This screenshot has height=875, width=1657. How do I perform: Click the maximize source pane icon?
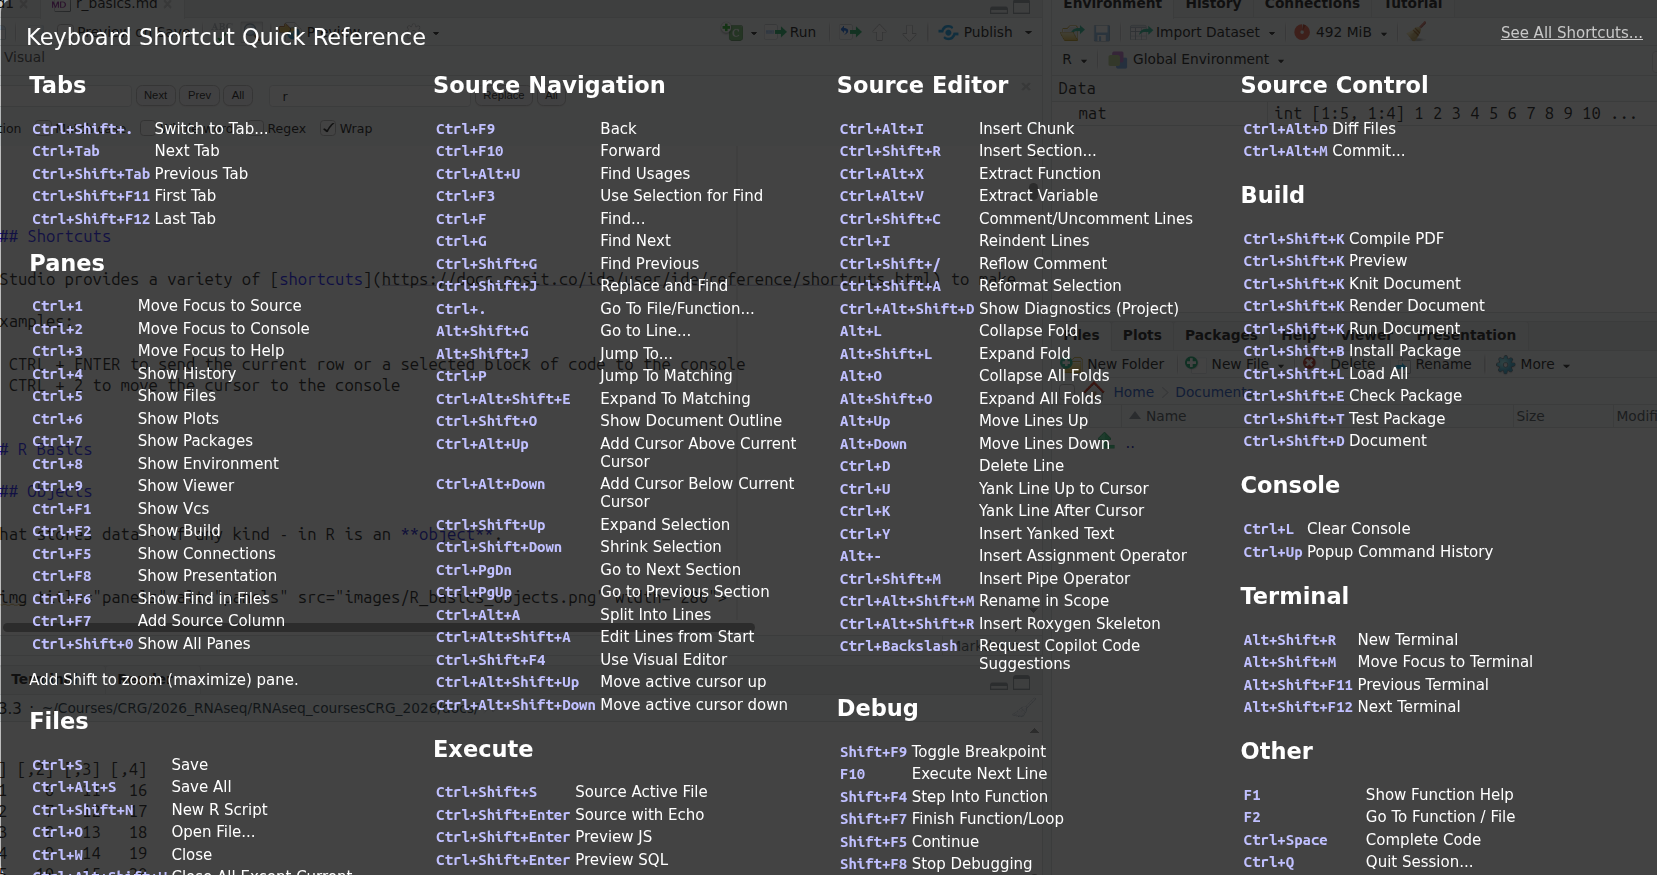[1021, 7]
